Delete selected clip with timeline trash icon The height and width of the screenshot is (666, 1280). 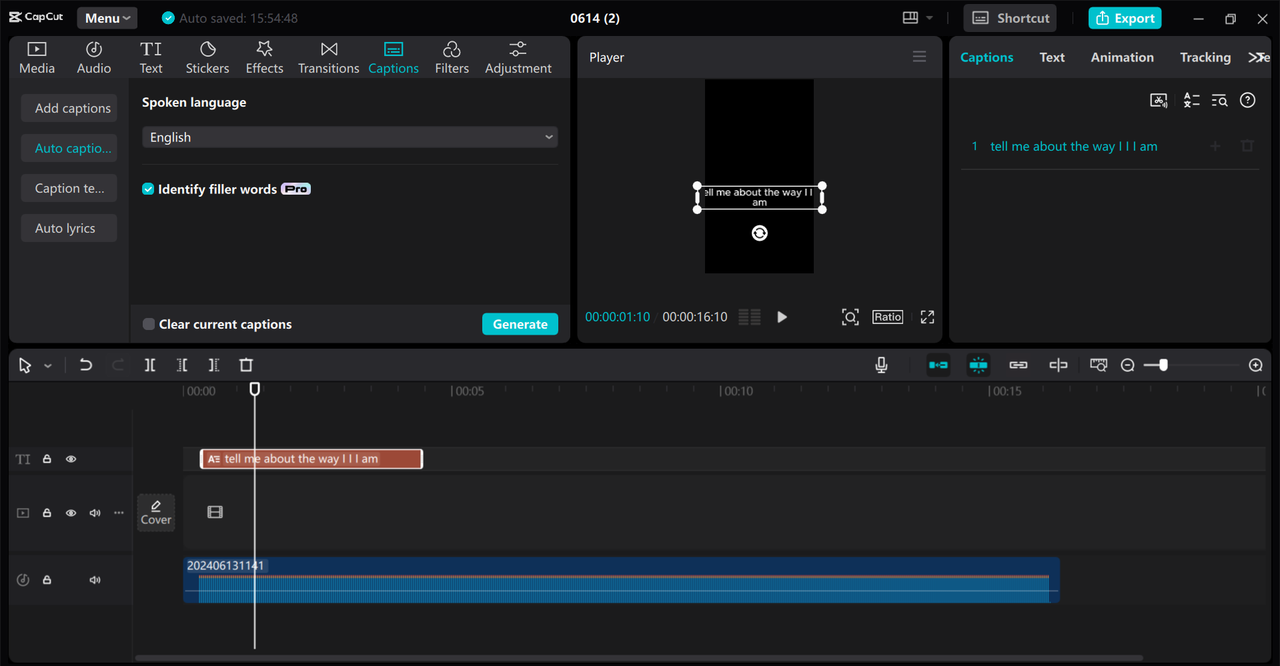246,365
